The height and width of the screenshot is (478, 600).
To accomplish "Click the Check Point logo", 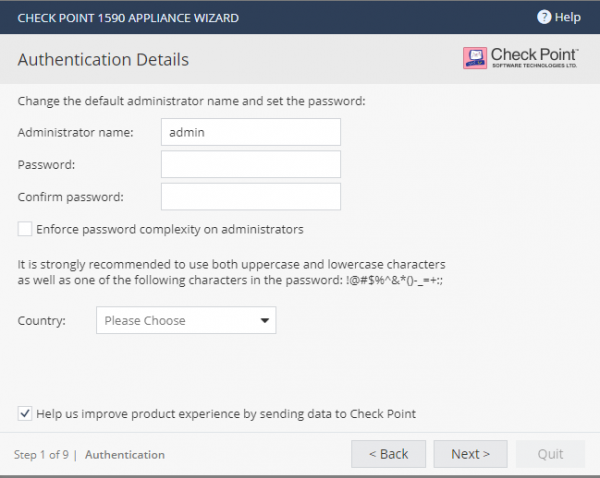I will (x=520, y=58).
